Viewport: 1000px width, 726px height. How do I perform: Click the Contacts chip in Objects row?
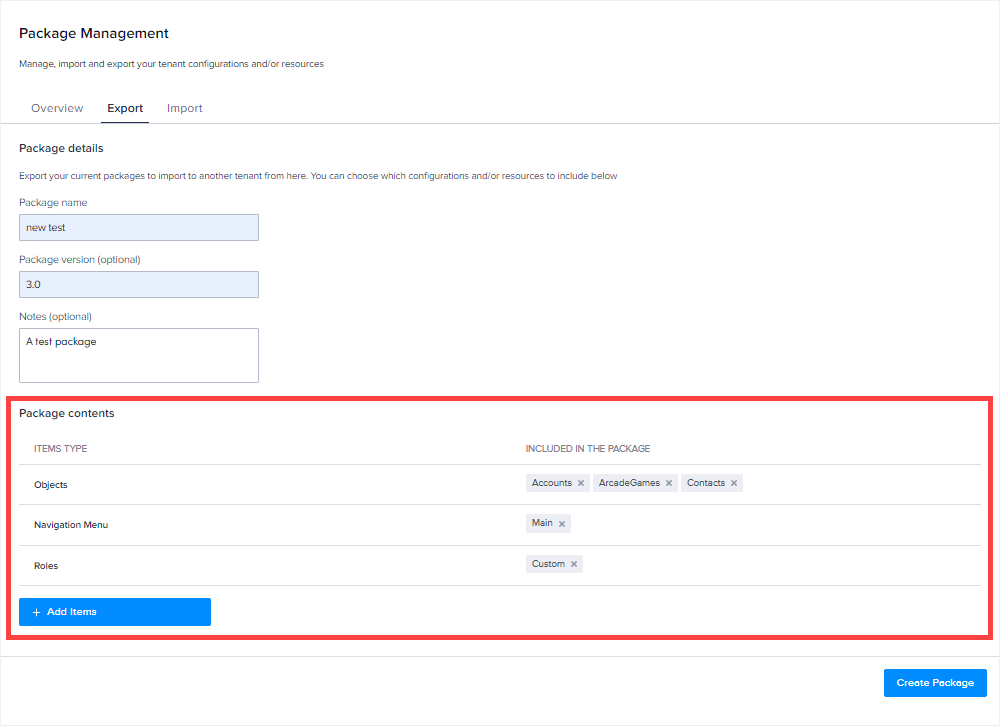click(x=707, y=482)
